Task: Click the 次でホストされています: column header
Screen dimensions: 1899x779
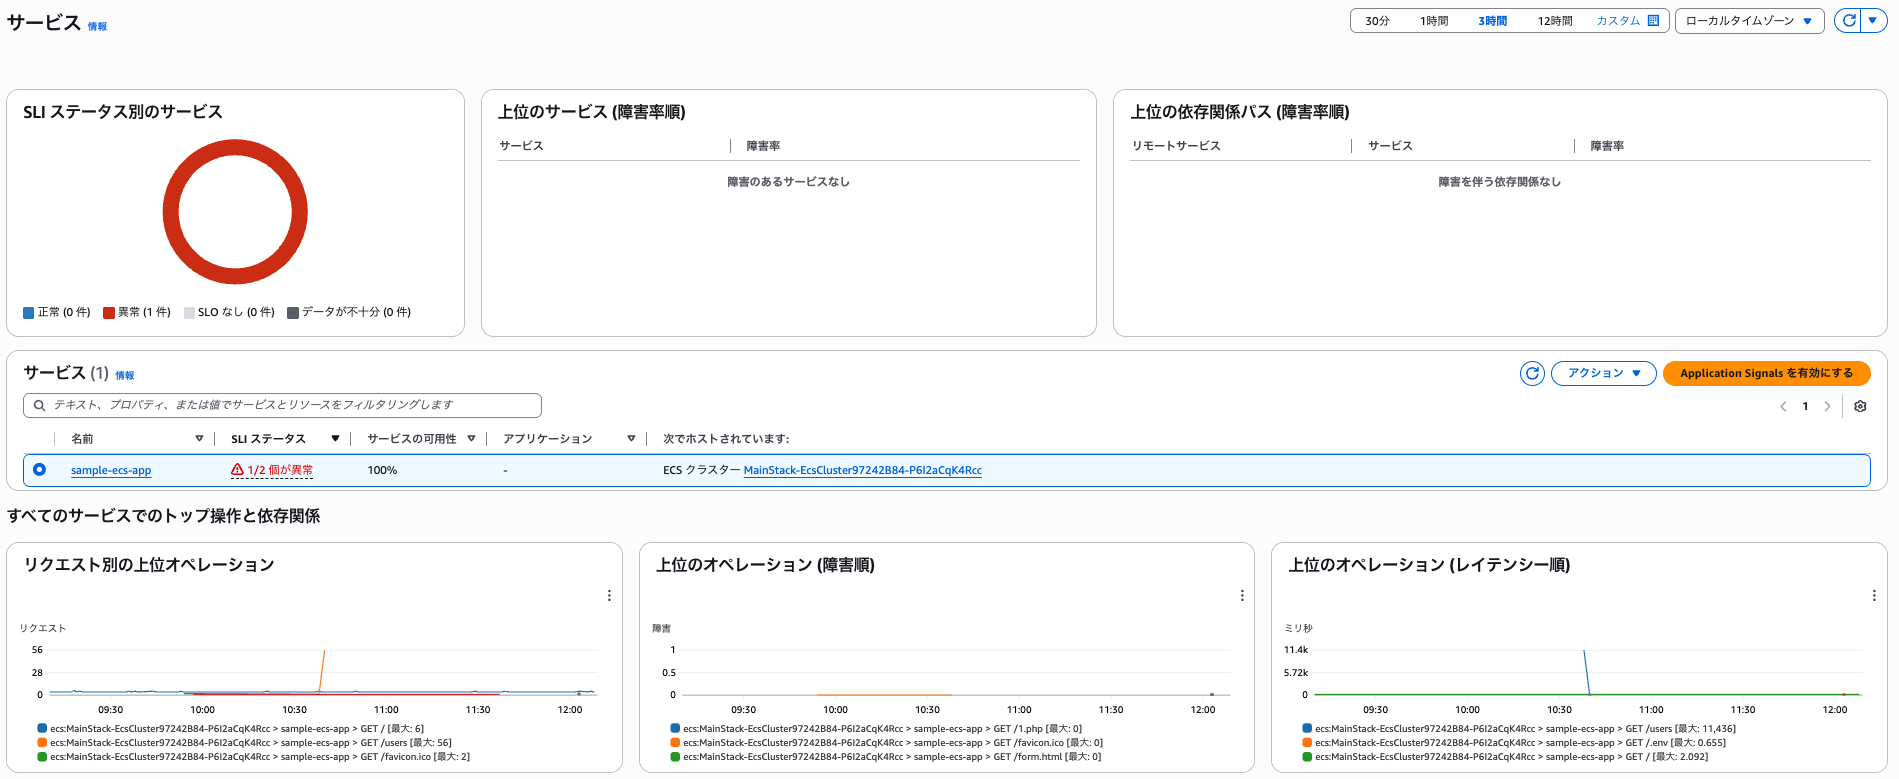Action: [x=726, y=439]
